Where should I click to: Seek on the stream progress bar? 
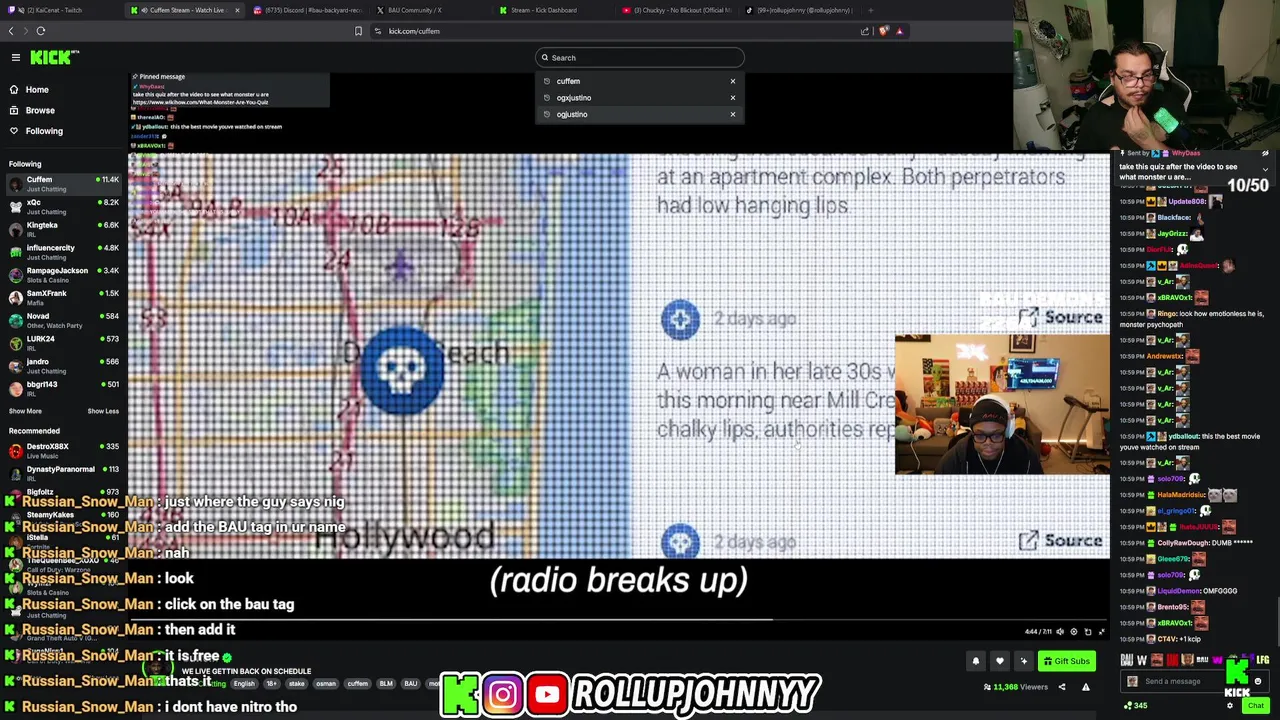click(x=619, y=621)
